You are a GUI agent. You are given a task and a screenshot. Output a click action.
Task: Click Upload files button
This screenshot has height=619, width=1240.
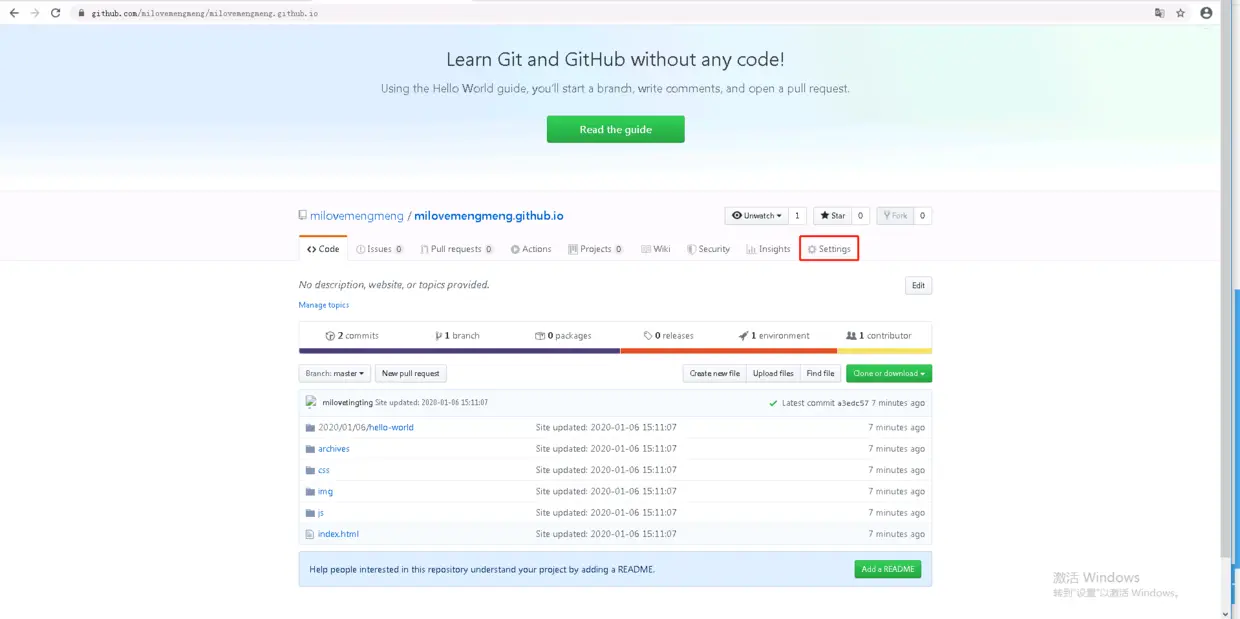(x=773, y=373)
